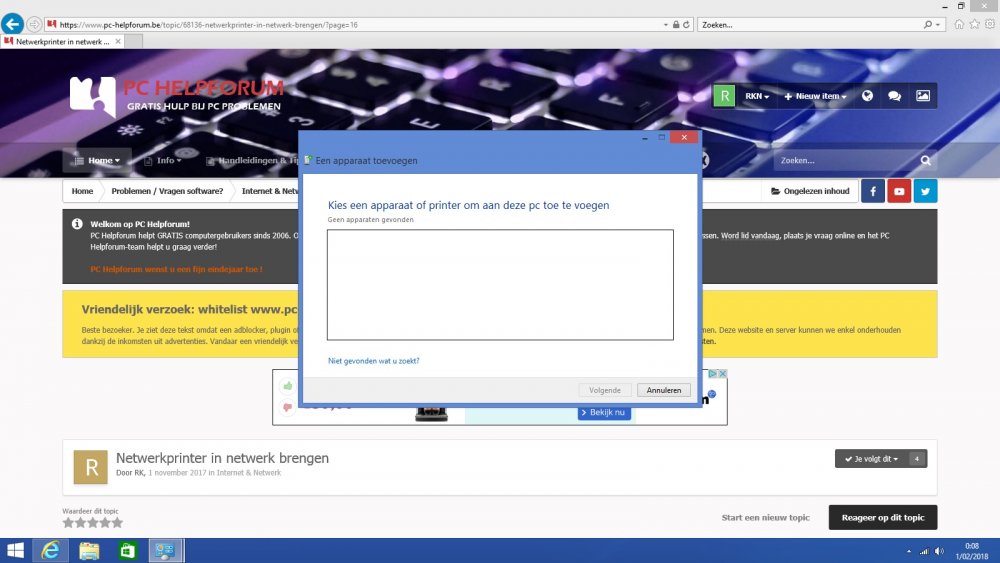Screen dimensions: 1000x563
Task: Show hidden tray icons arrow
Action: point(909,551)
